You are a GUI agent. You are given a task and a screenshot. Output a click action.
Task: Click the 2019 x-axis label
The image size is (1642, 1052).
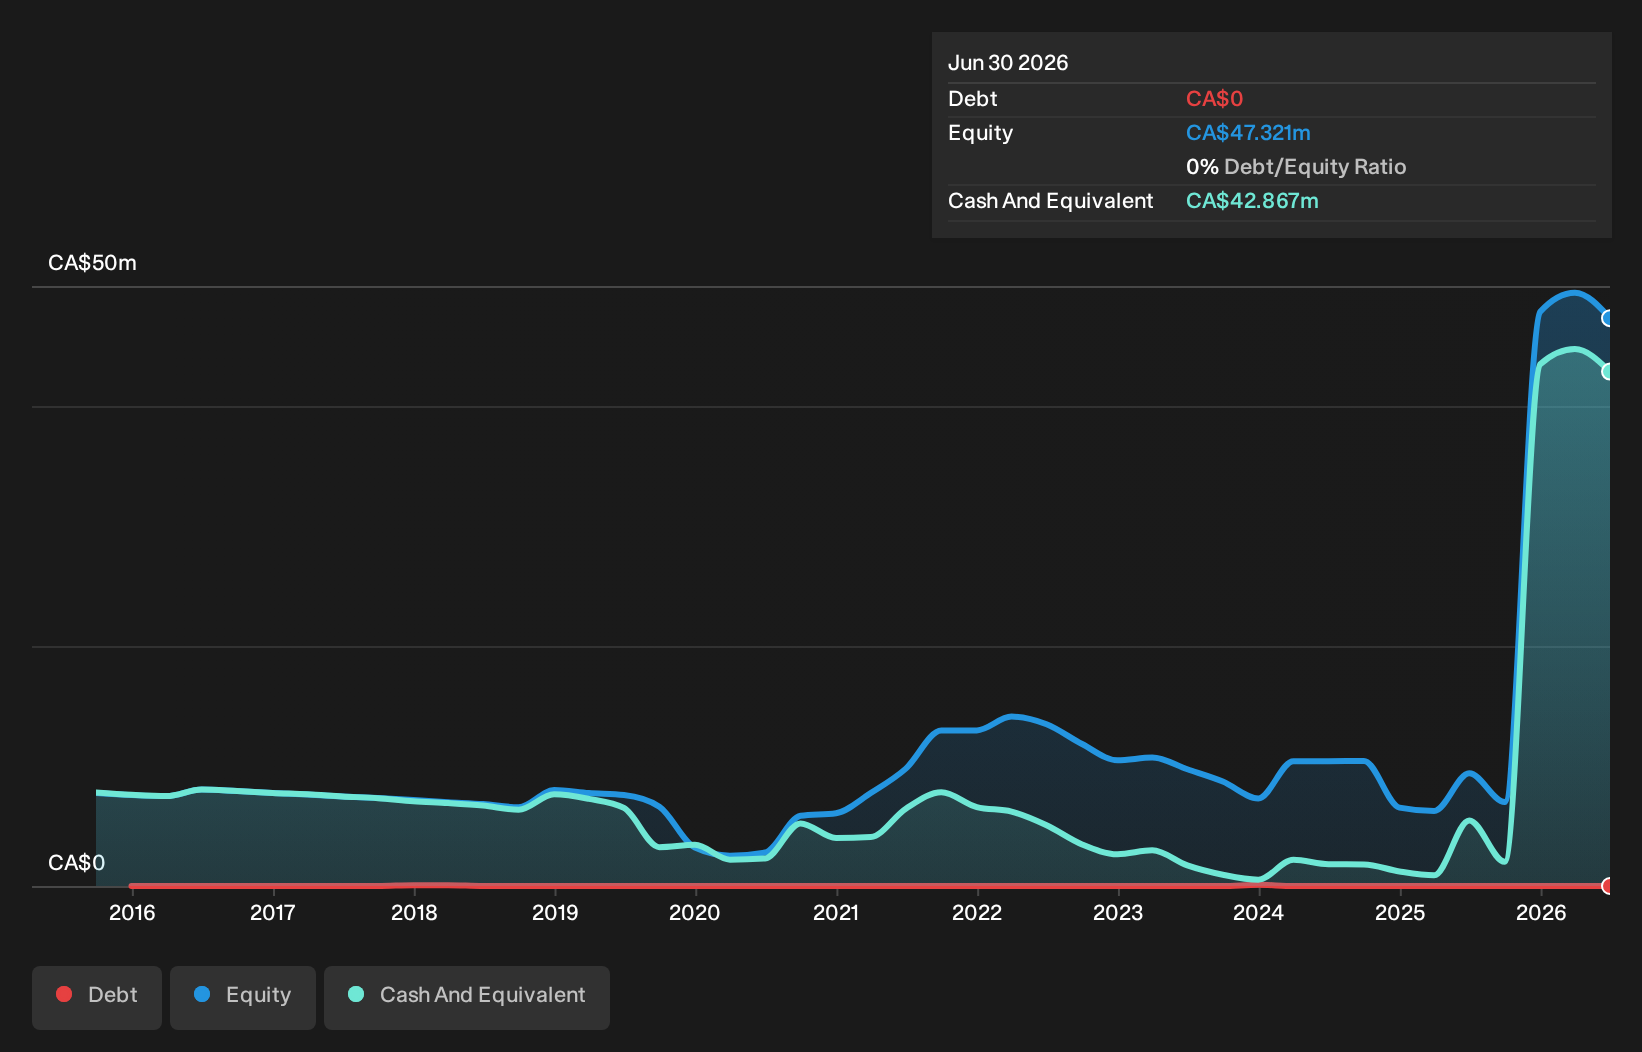click(555, 912)
